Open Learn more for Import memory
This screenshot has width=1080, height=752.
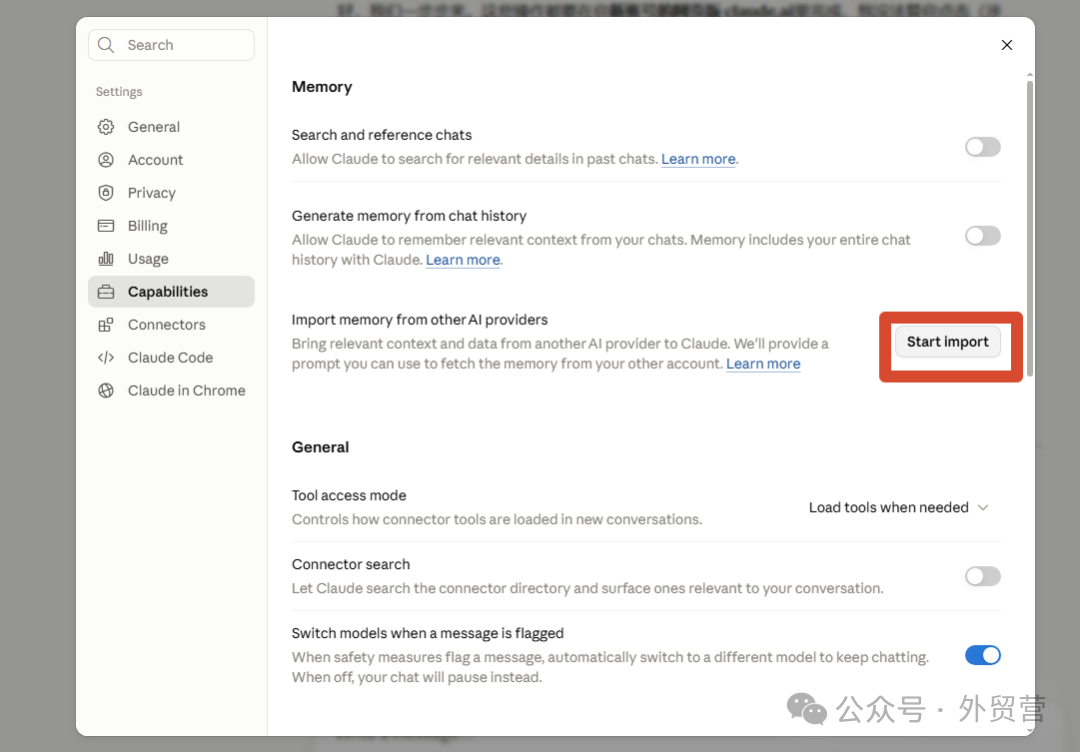[763, 364]
